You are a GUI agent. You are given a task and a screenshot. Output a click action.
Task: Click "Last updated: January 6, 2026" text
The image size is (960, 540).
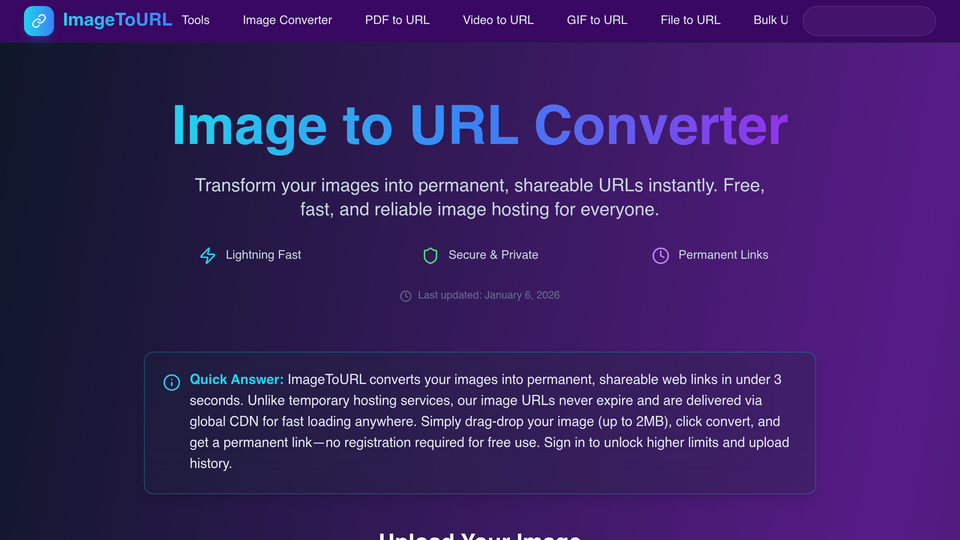489,295
